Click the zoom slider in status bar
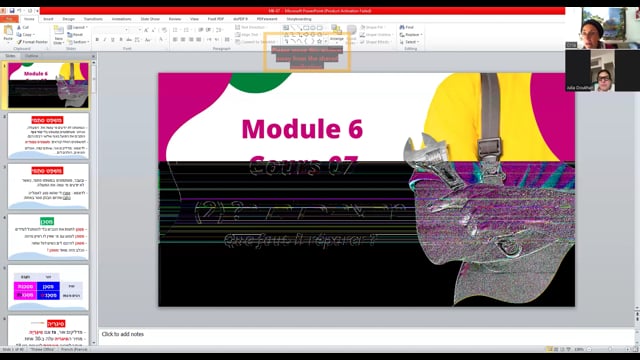 [608, 349]
